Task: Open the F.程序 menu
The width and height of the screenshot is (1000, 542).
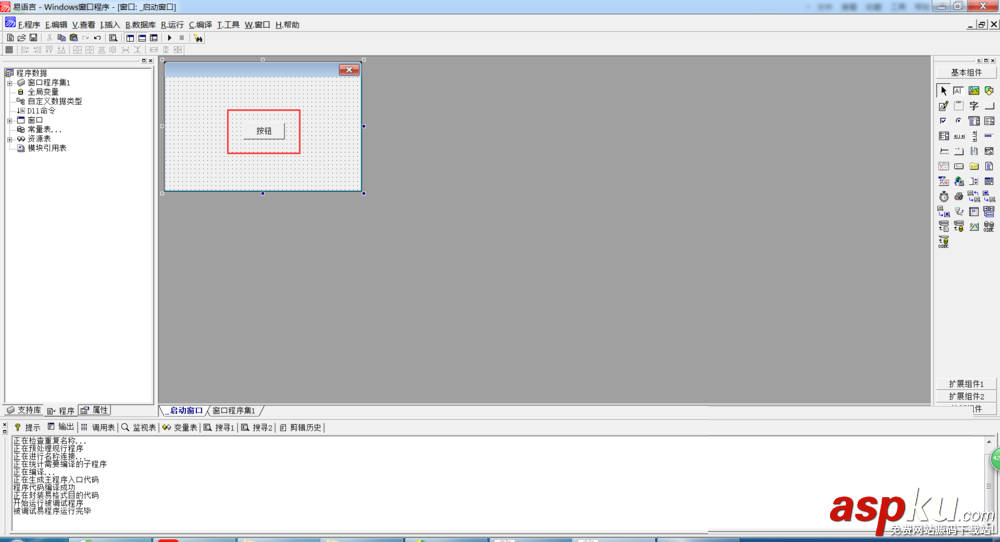Action: pyautogui.click(x=29, y=25)
